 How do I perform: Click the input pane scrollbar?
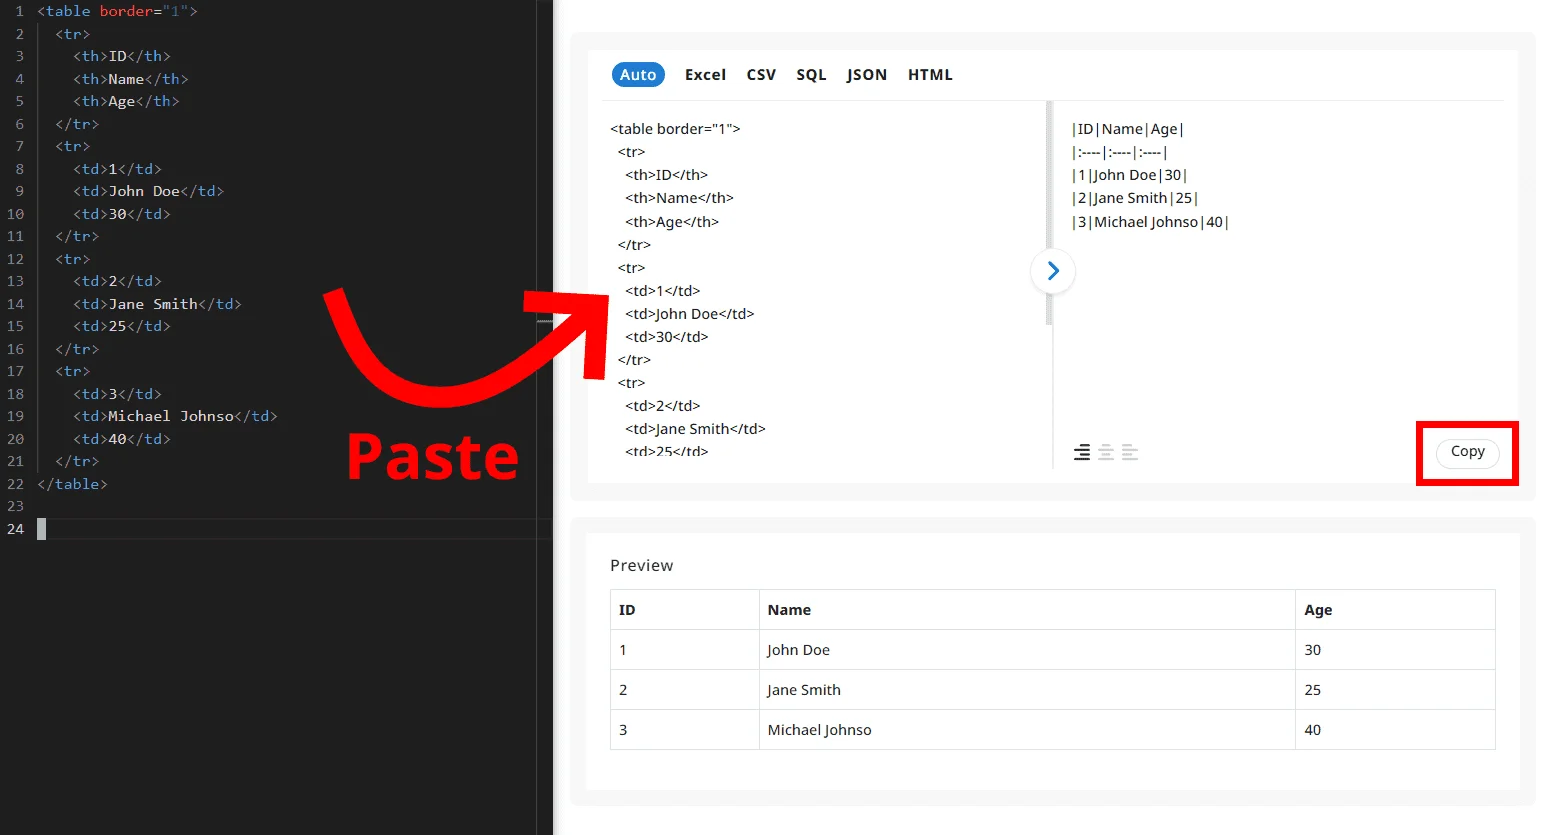[x=1049, y=213]
